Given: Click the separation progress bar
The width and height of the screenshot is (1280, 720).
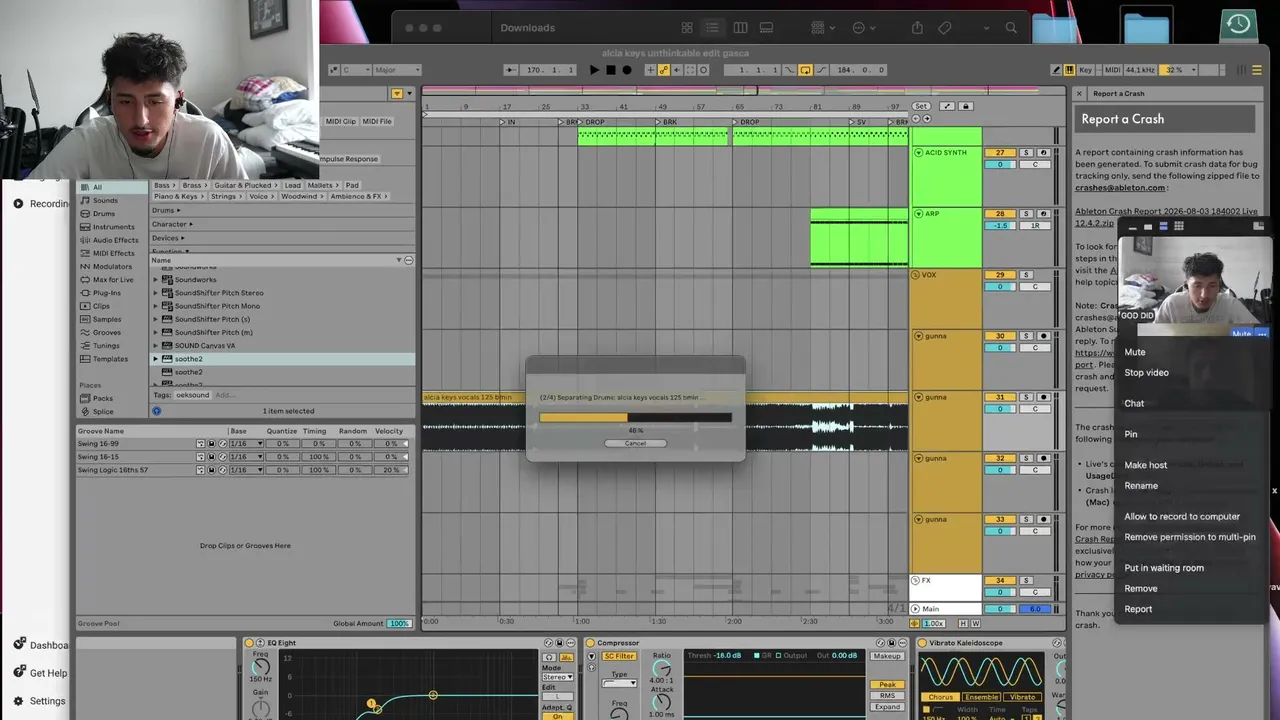Looking at the screenshot, I should pyautogui.click(x=635, y=418).
